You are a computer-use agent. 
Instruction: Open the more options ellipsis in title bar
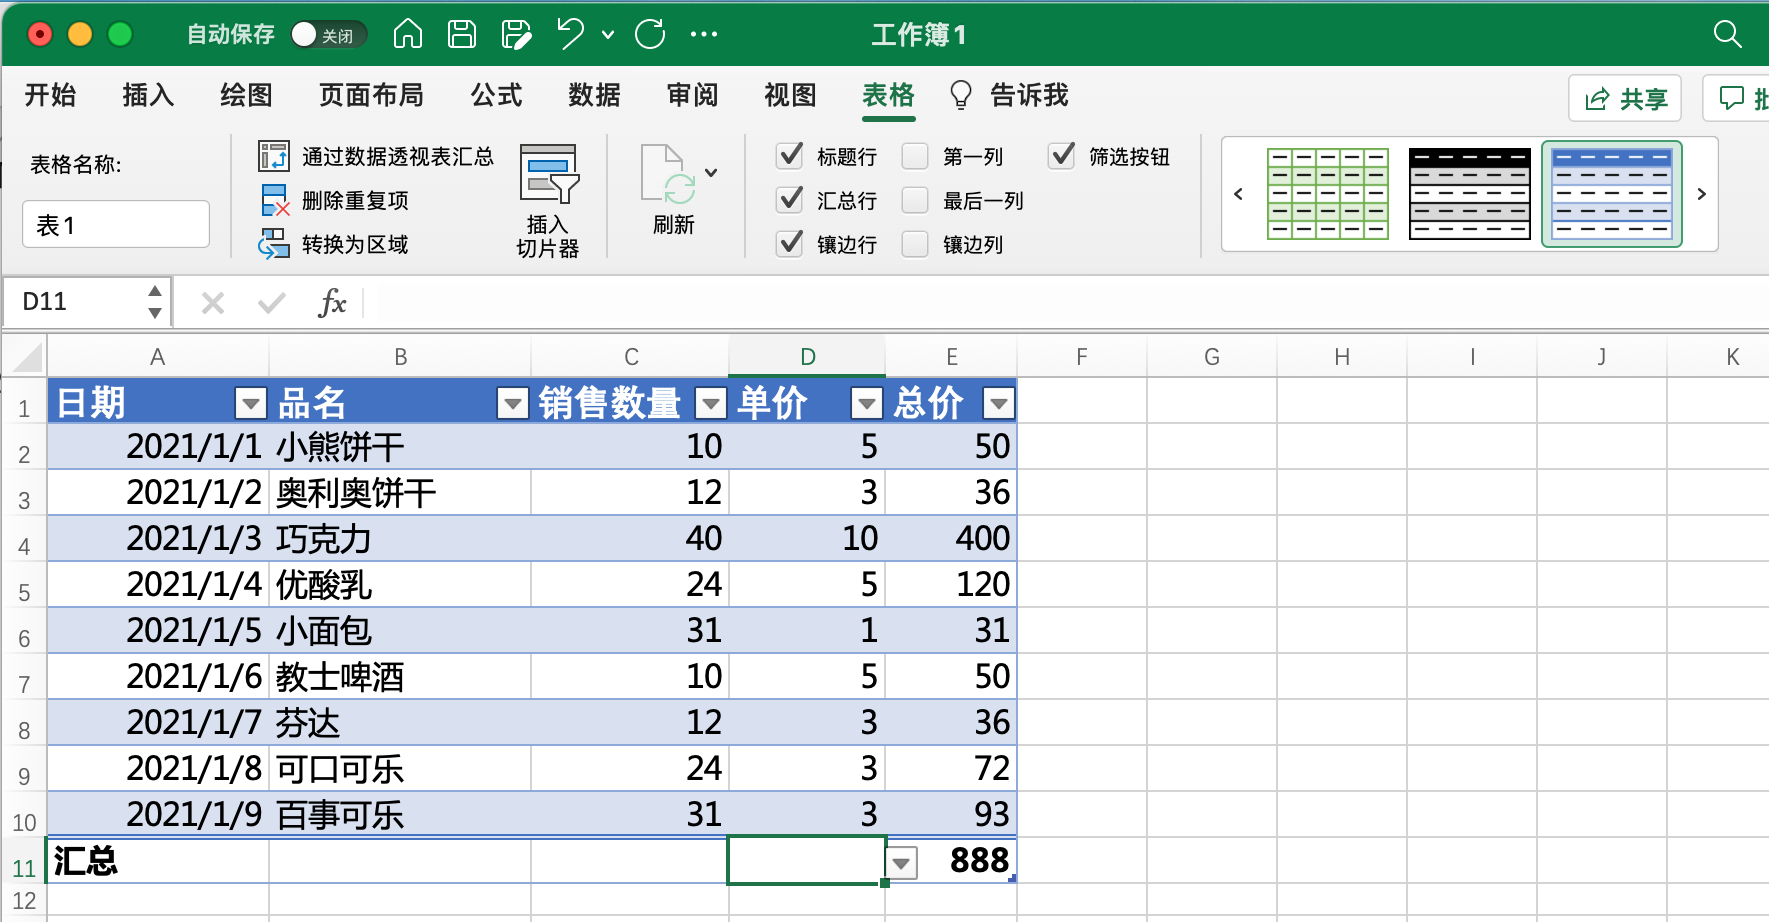(x=704, y=34)
